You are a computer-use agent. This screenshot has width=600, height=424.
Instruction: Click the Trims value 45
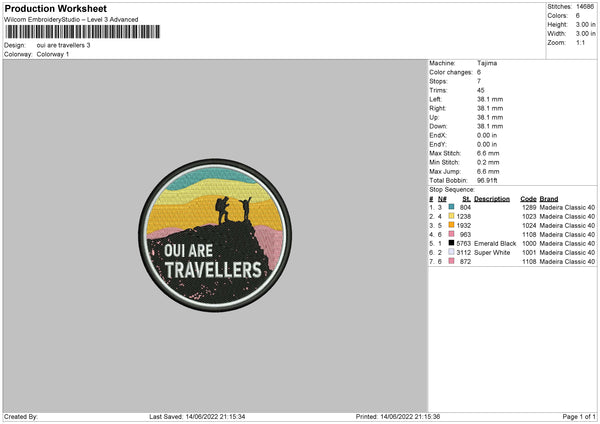point(481,90)
